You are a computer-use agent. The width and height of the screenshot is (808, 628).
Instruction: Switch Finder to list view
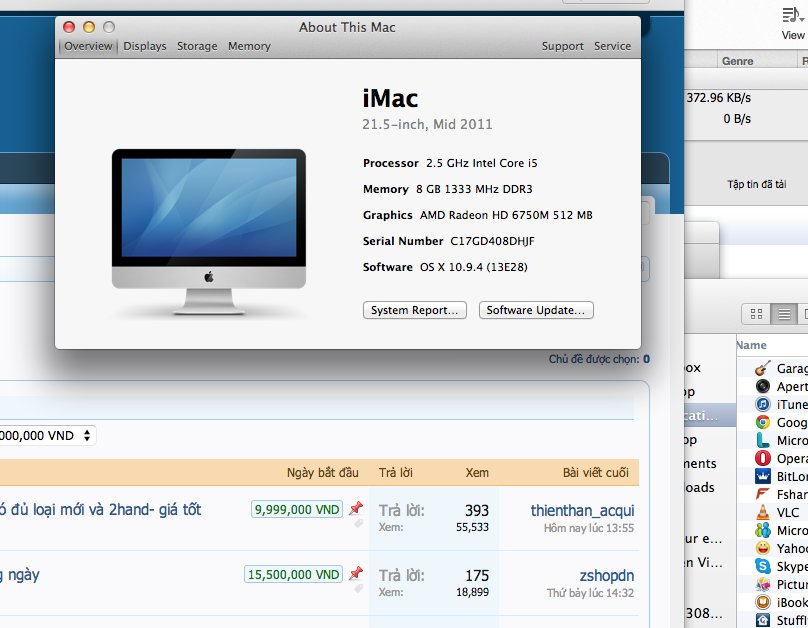[784, 314]
